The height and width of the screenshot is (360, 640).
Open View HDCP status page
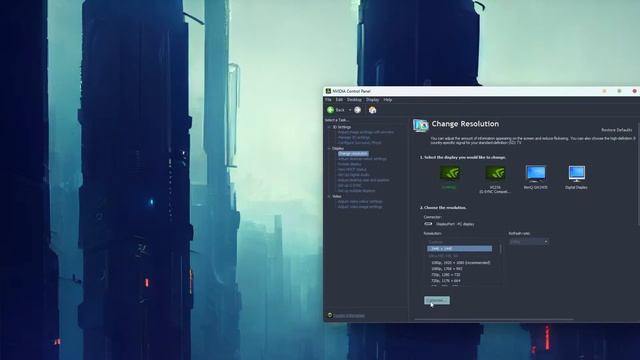[x=352, y=169]
